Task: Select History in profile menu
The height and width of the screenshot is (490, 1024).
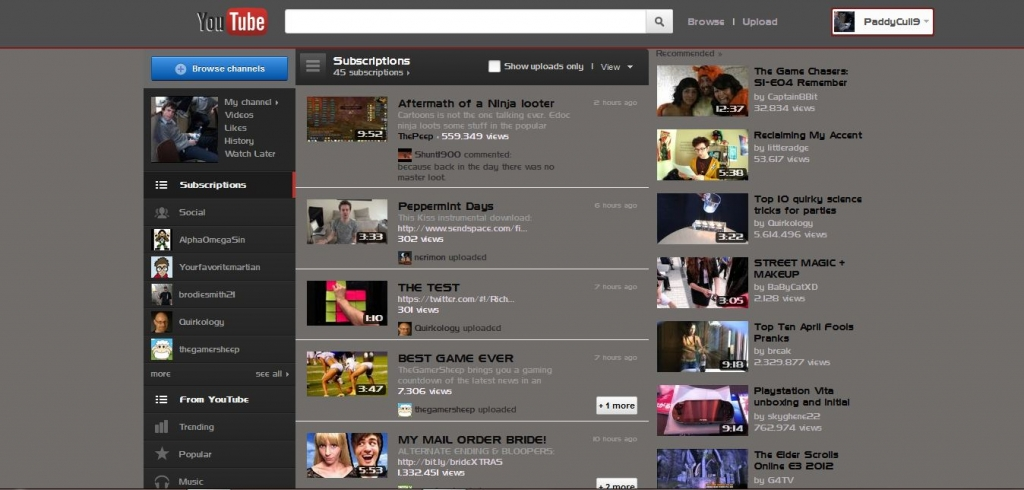Action: 239,141
